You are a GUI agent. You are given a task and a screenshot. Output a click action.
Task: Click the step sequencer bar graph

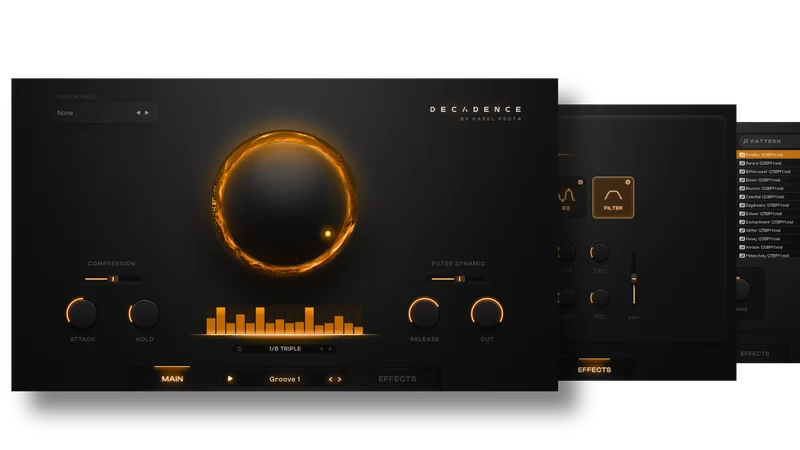pyautogui.click(x=285, y=320)
